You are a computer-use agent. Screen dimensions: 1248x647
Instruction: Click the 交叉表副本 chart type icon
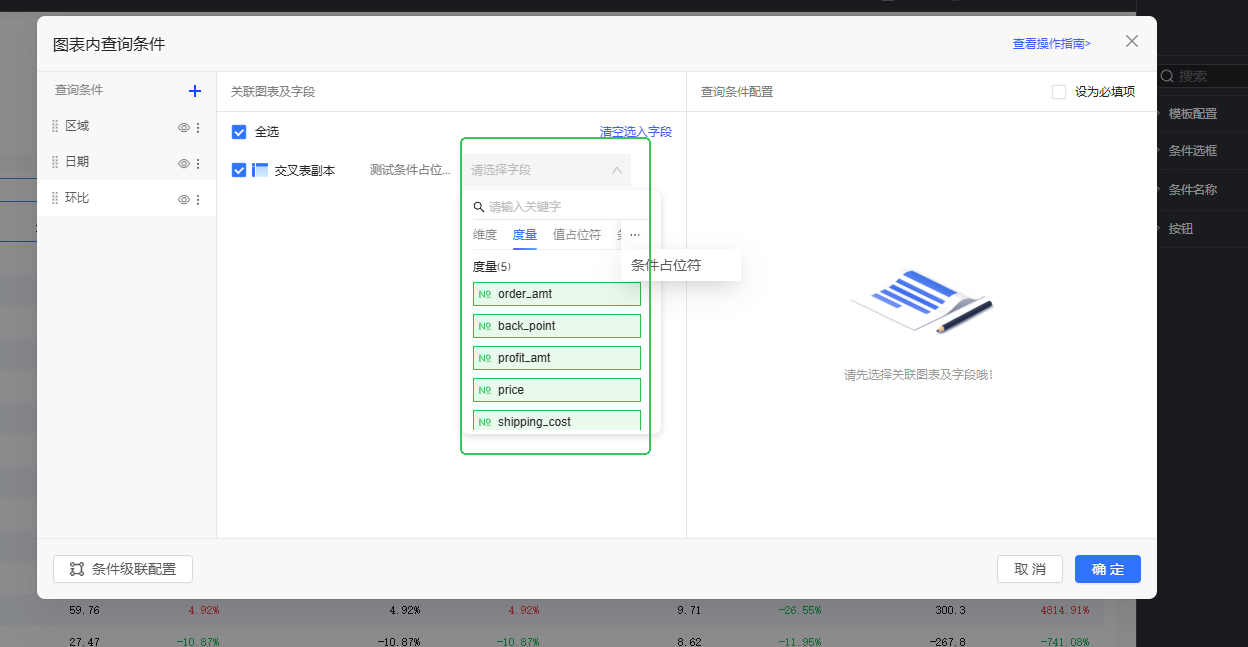click(x=260, y=170)
